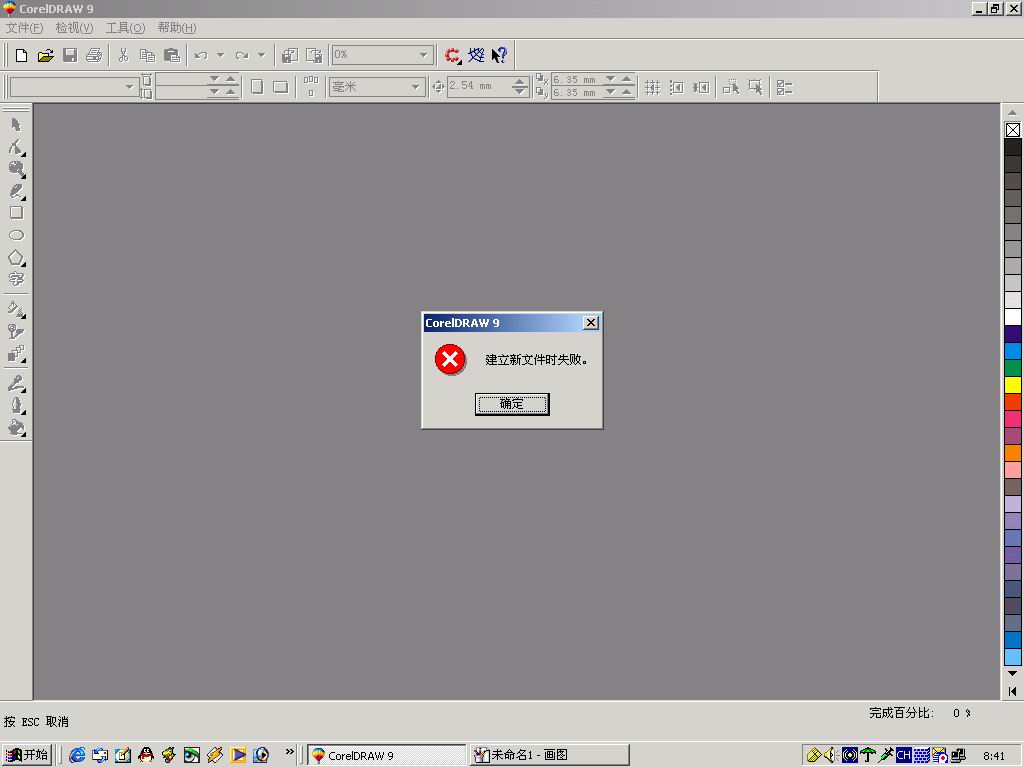The height and width of the screenshot is (768, 1024).
Task: Open the Options icon on property bar
Action: pyautogui.click(x=784, y=88)
